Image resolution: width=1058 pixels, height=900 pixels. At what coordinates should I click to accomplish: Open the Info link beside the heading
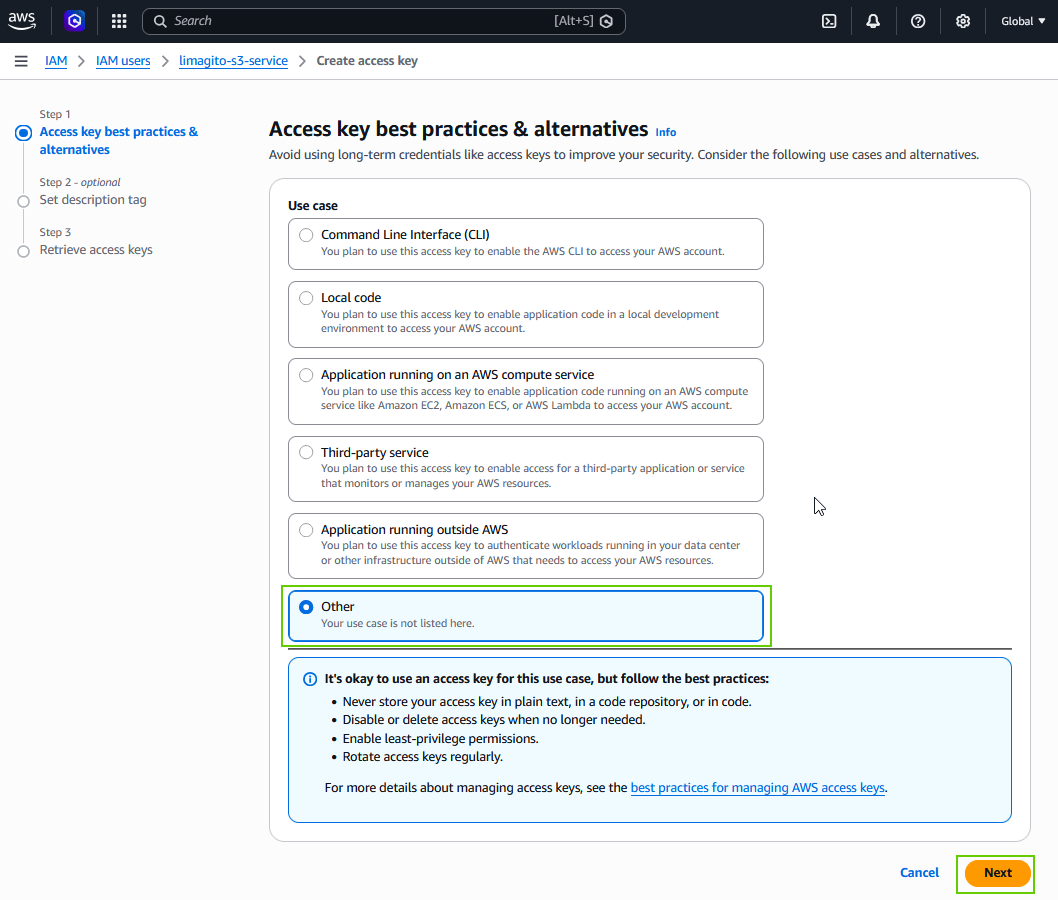pyautogui.click(x=665, y=132)
